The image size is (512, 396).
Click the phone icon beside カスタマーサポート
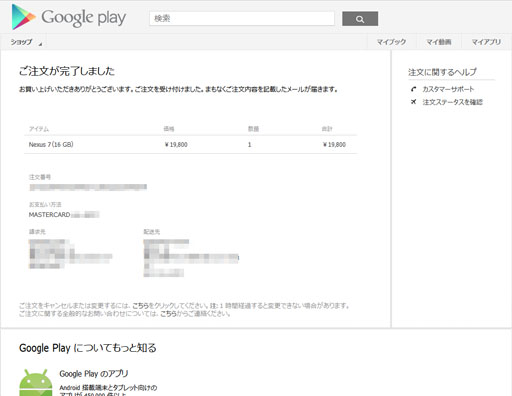pyautogui.click(x=414, y=89)
